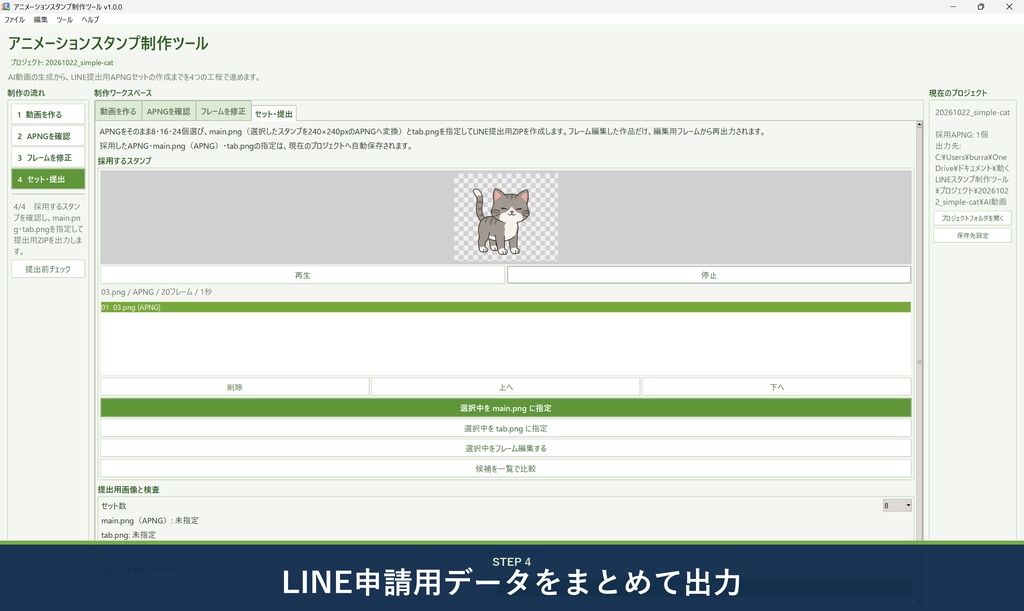Click 選択中を tab.png に指定

[505, 428]
